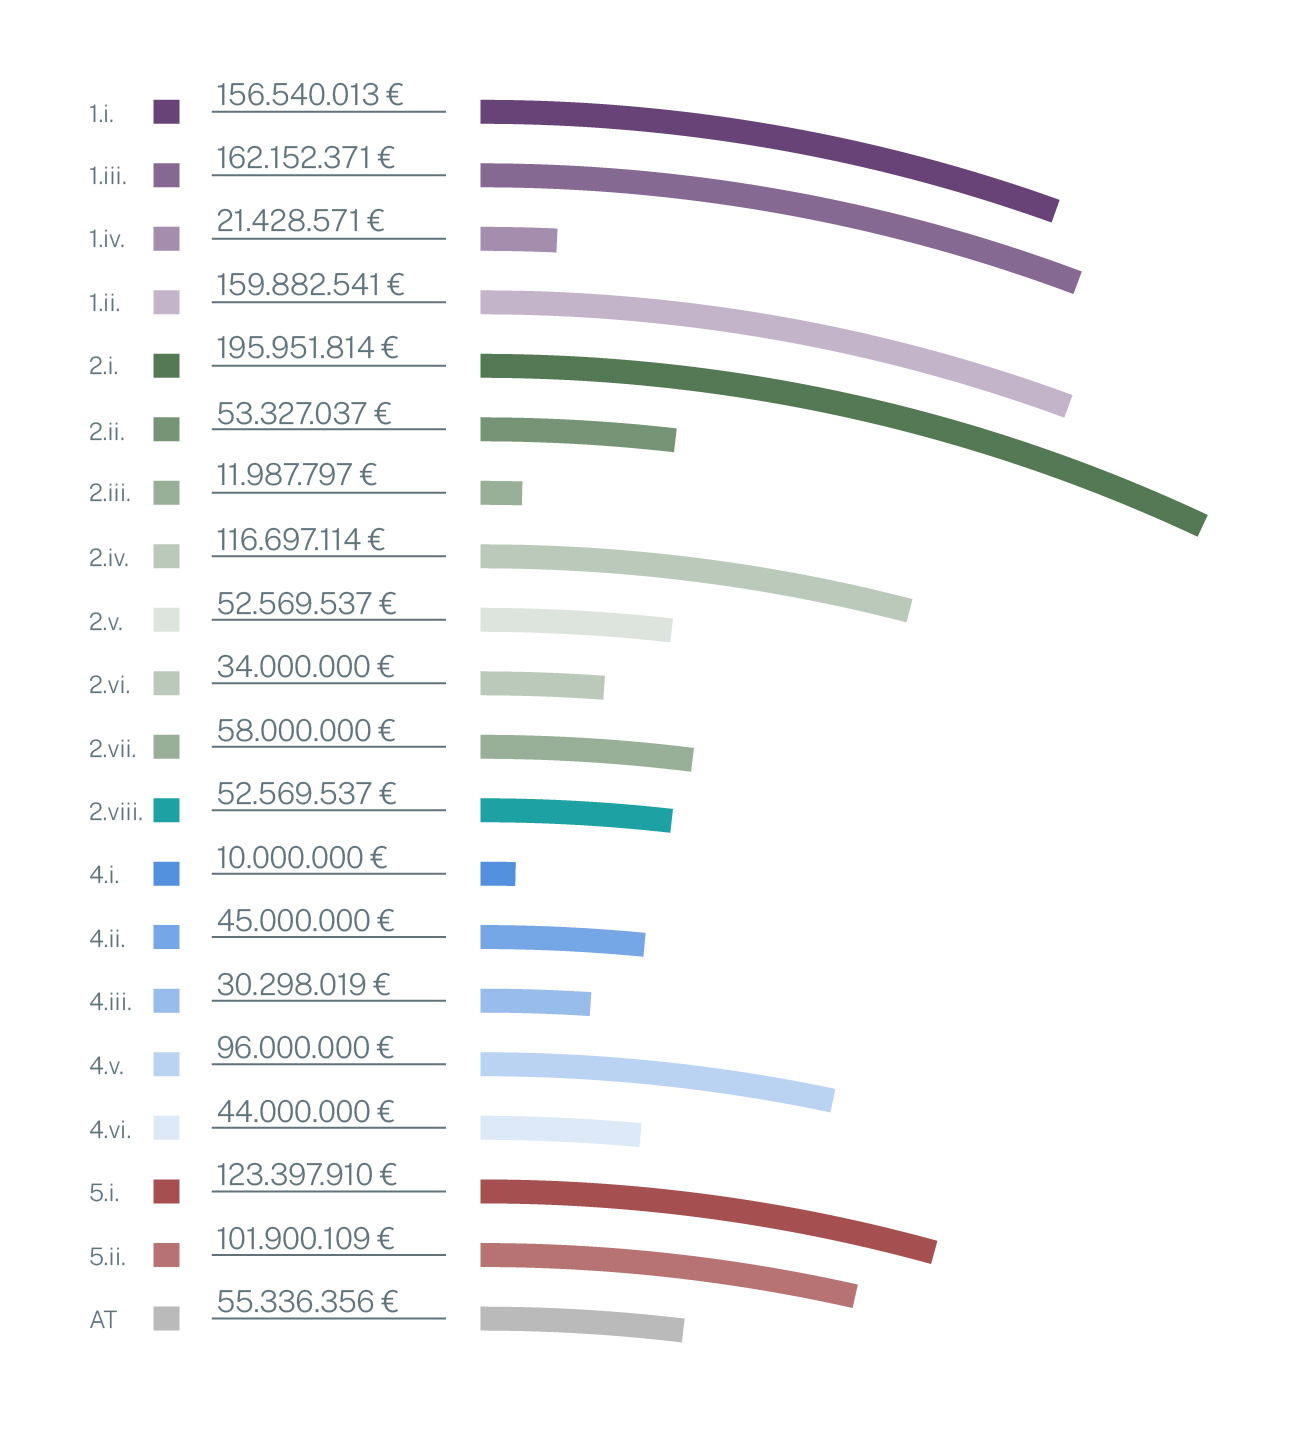The height and width of the screenshot is (1431, 1293).
Task: Click the AT category label
Action: [103, 1320]
